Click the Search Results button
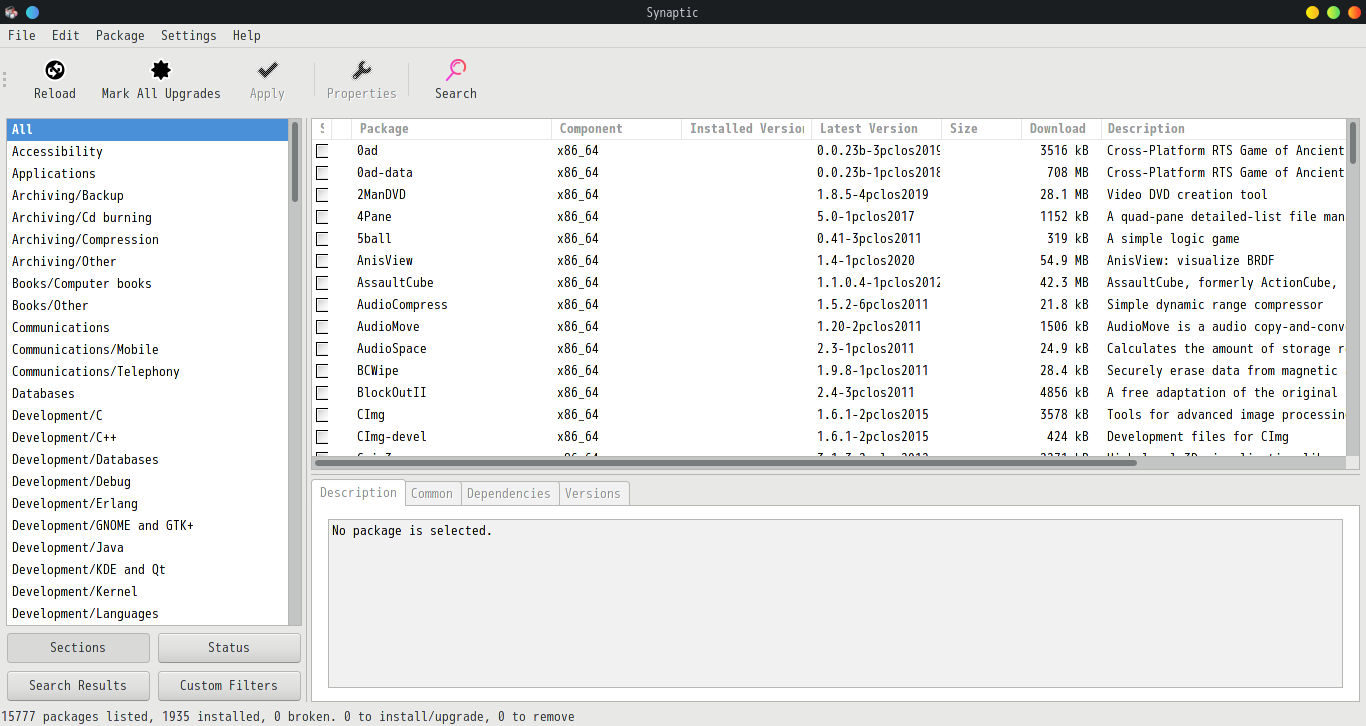The height and width of the screenshot is (726, 1366). coord(78,685)
